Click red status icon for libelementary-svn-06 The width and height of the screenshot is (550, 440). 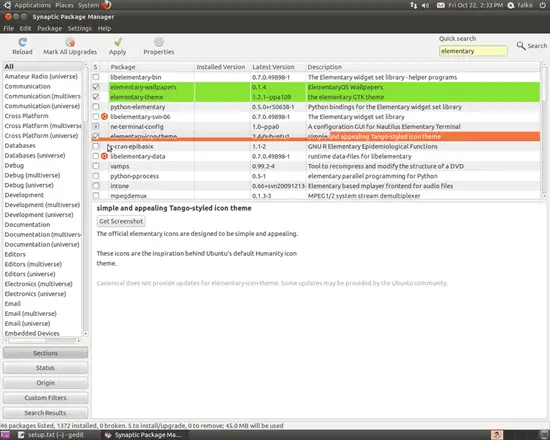104,116
